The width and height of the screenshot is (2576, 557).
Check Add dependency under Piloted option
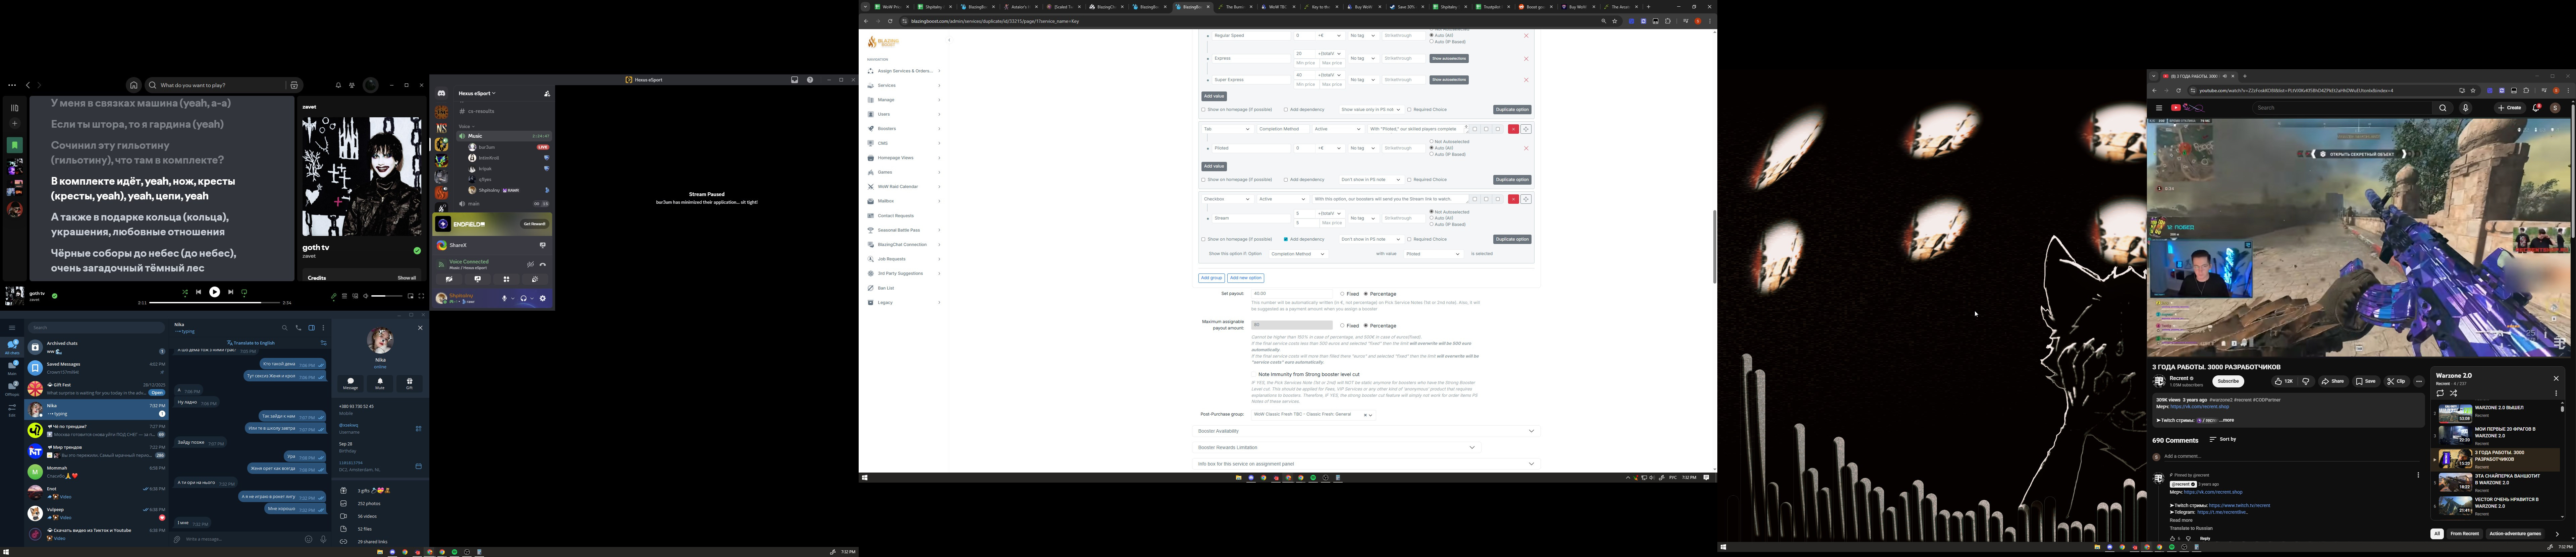coord(1286,180)
